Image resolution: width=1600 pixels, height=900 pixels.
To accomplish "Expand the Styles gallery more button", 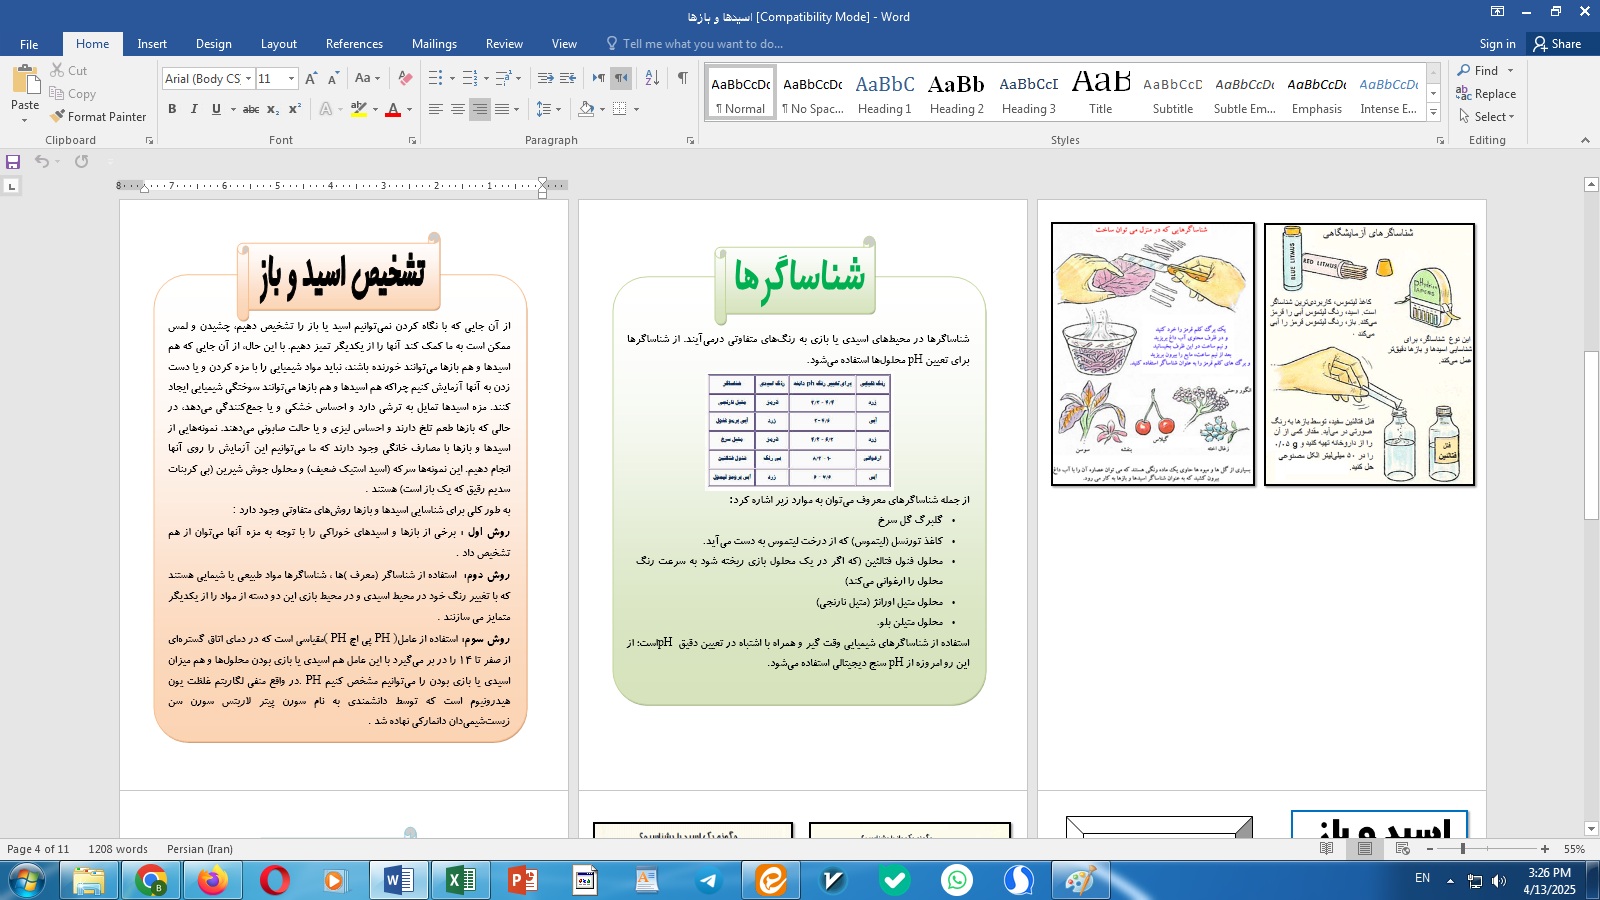I will (1434, 113).
